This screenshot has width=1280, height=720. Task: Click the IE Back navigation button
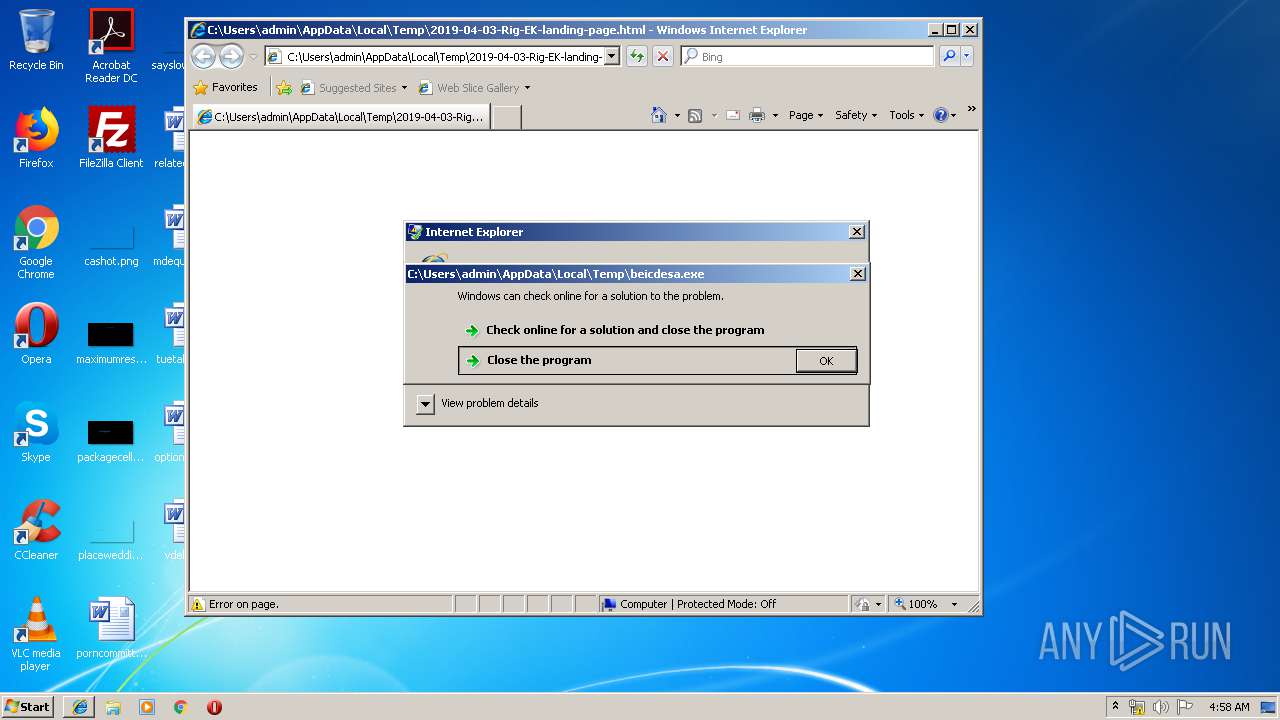(x=203, y=56)
